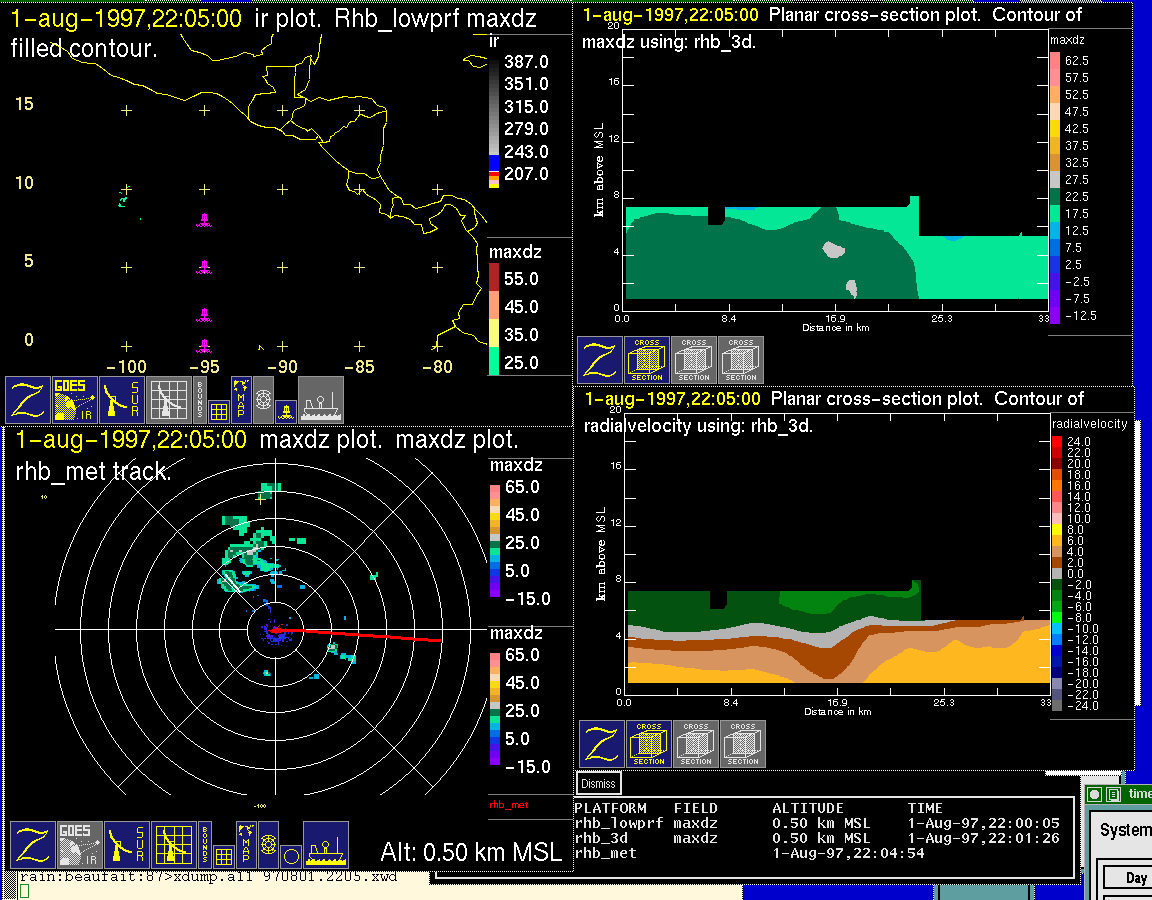Viewport: 1152px width, 900px height.
Task: Open the Z icon menu of maxdz cross-section window
Action: click(599, 360)
